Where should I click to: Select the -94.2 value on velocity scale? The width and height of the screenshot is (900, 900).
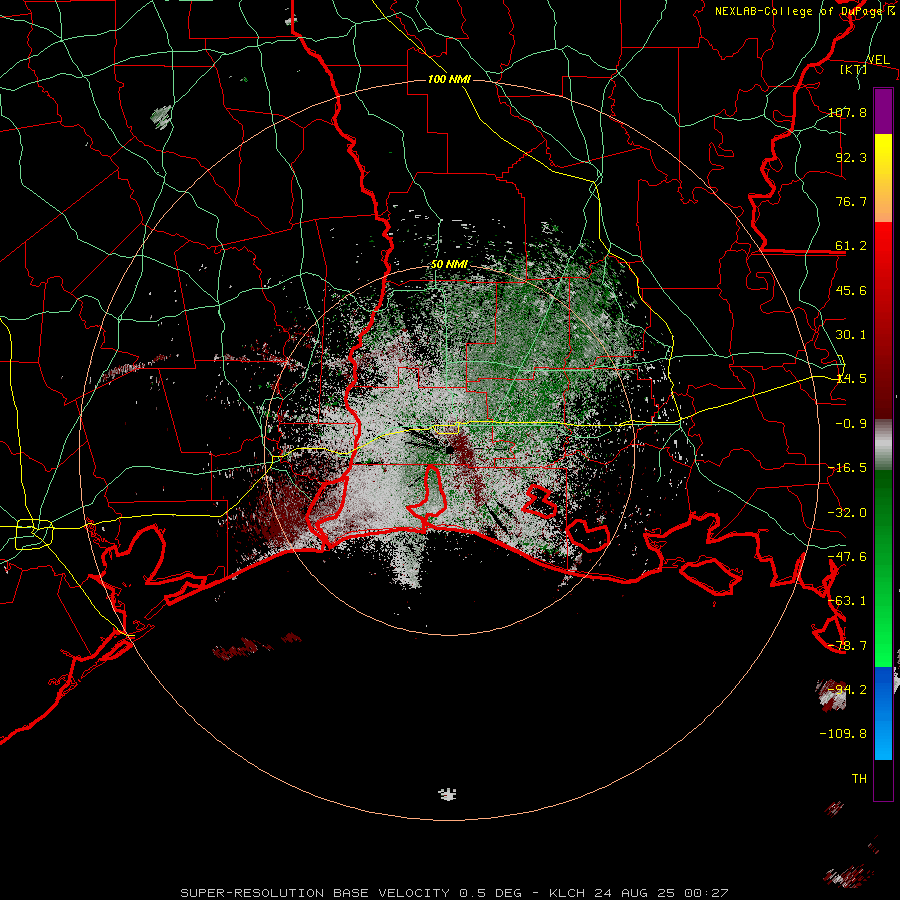(x=848, y=690)
